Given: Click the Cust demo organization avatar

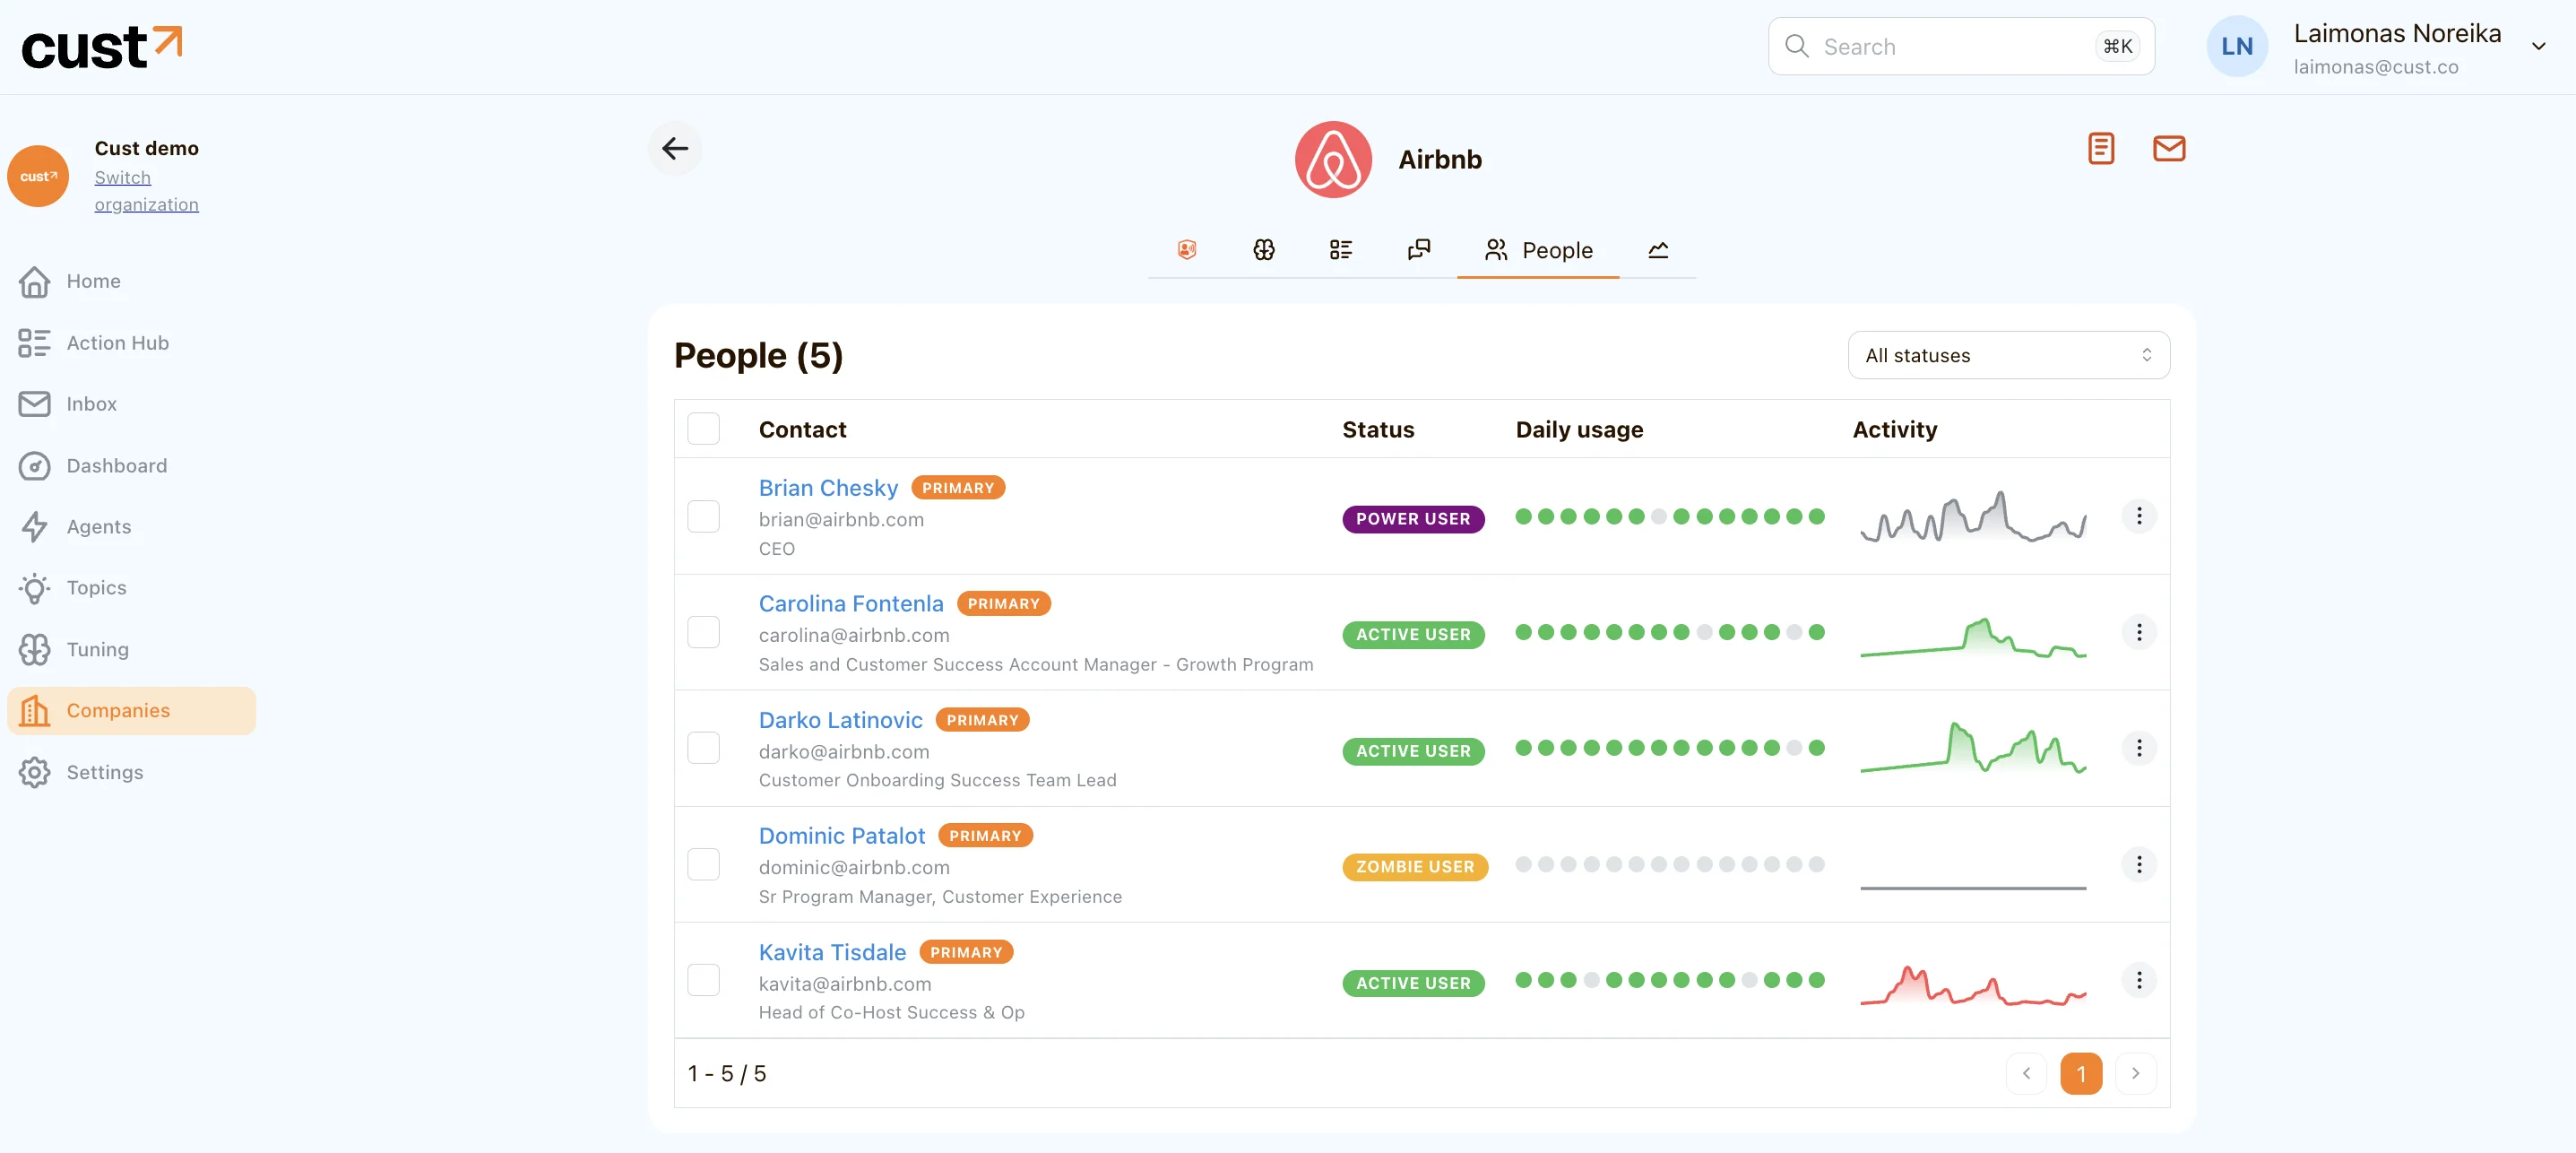Looking at the screenshot, I should click(x=38, y=176).
